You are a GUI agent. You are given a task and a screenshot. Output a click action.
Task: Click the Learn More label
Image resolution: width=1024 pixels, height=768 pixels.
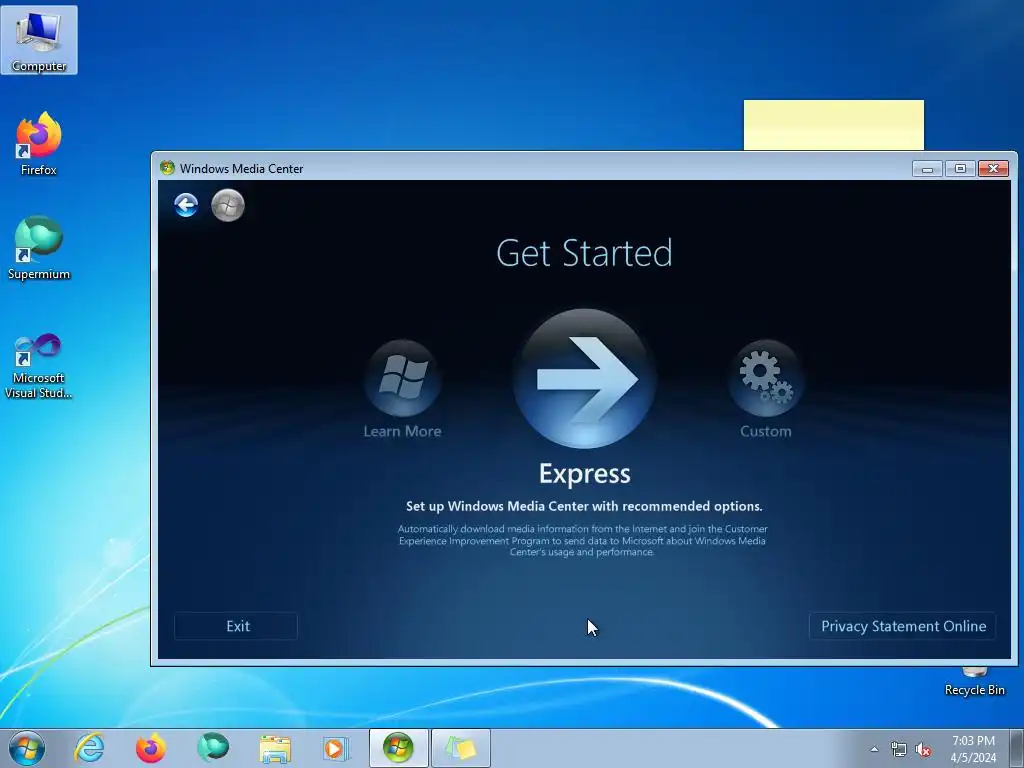click(402, 431)
